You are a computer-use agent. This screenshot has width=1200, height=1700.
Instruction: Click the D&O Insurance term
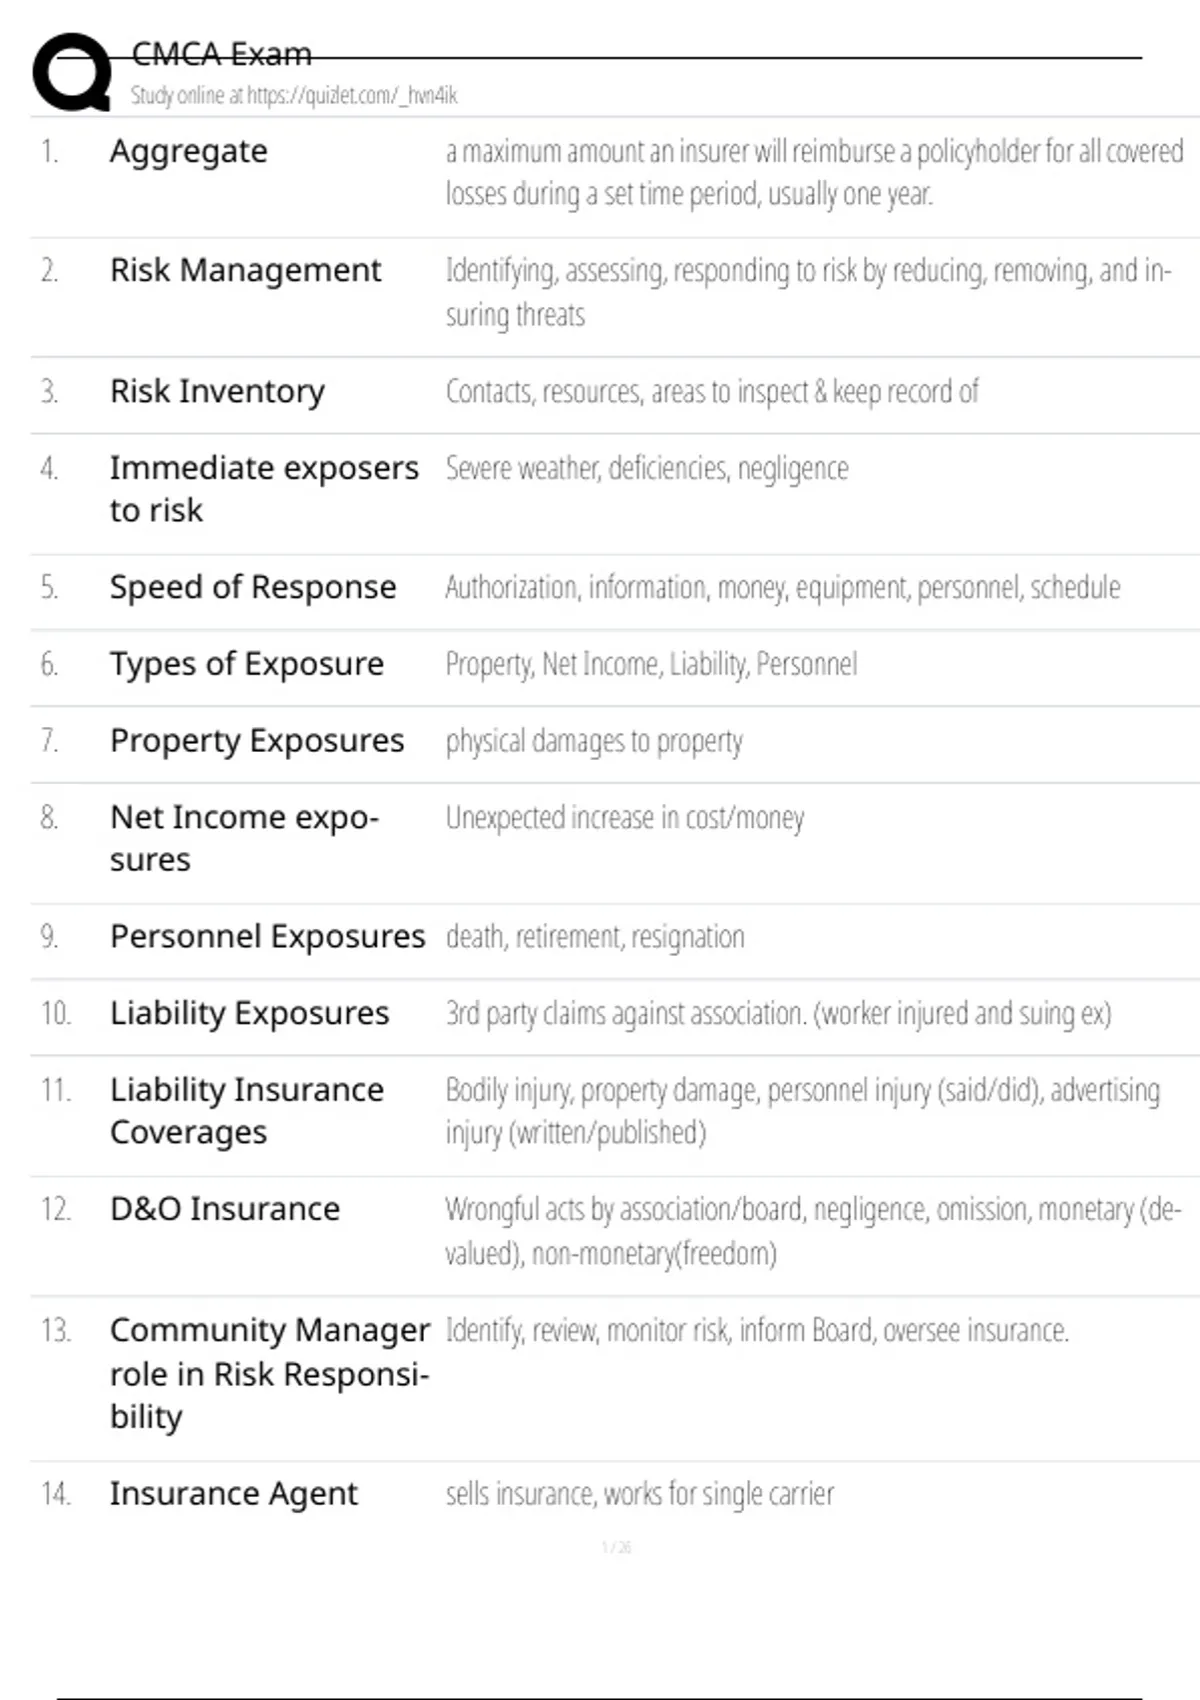tap(225, 1209)
